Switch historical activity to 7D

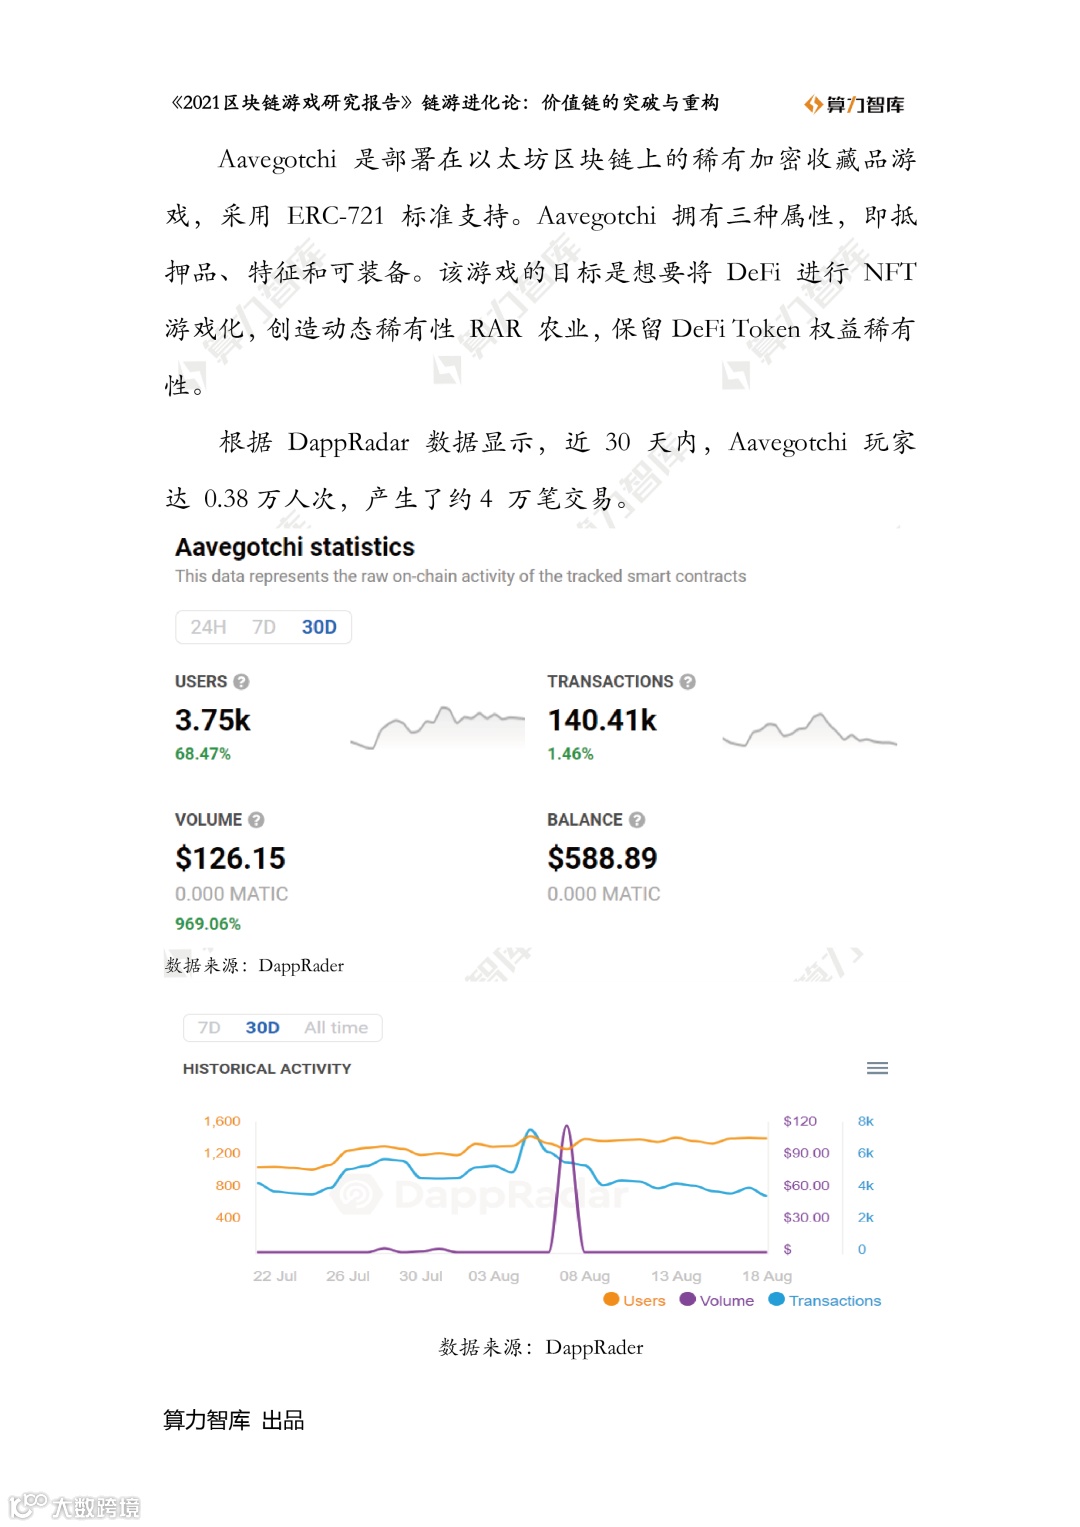click(x=209, y=1028)
